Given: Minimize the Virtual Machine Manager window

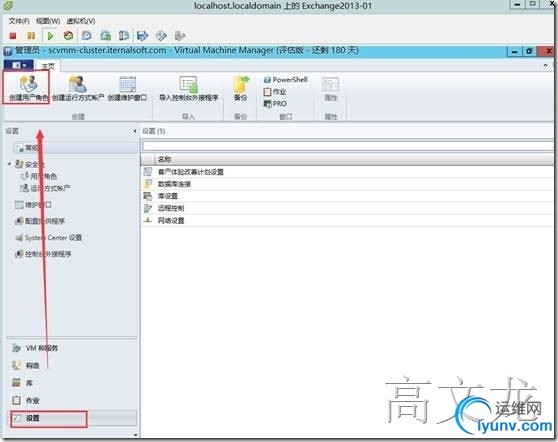Looking at the screenshot, I should click(x=514, y=52).
